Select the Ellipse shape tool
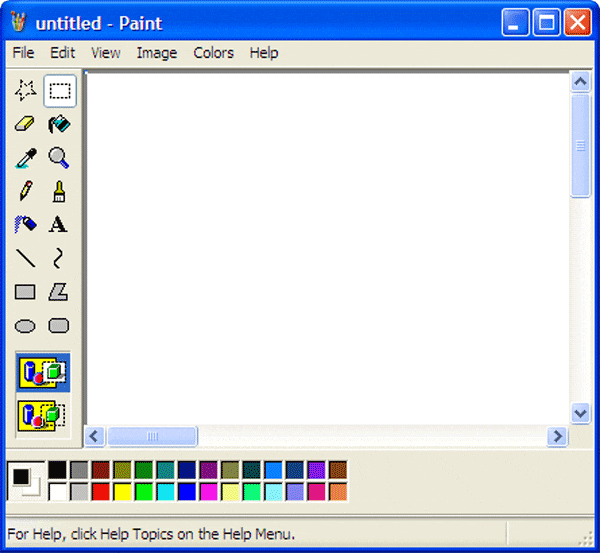The image size is (600, 553). 26,326
